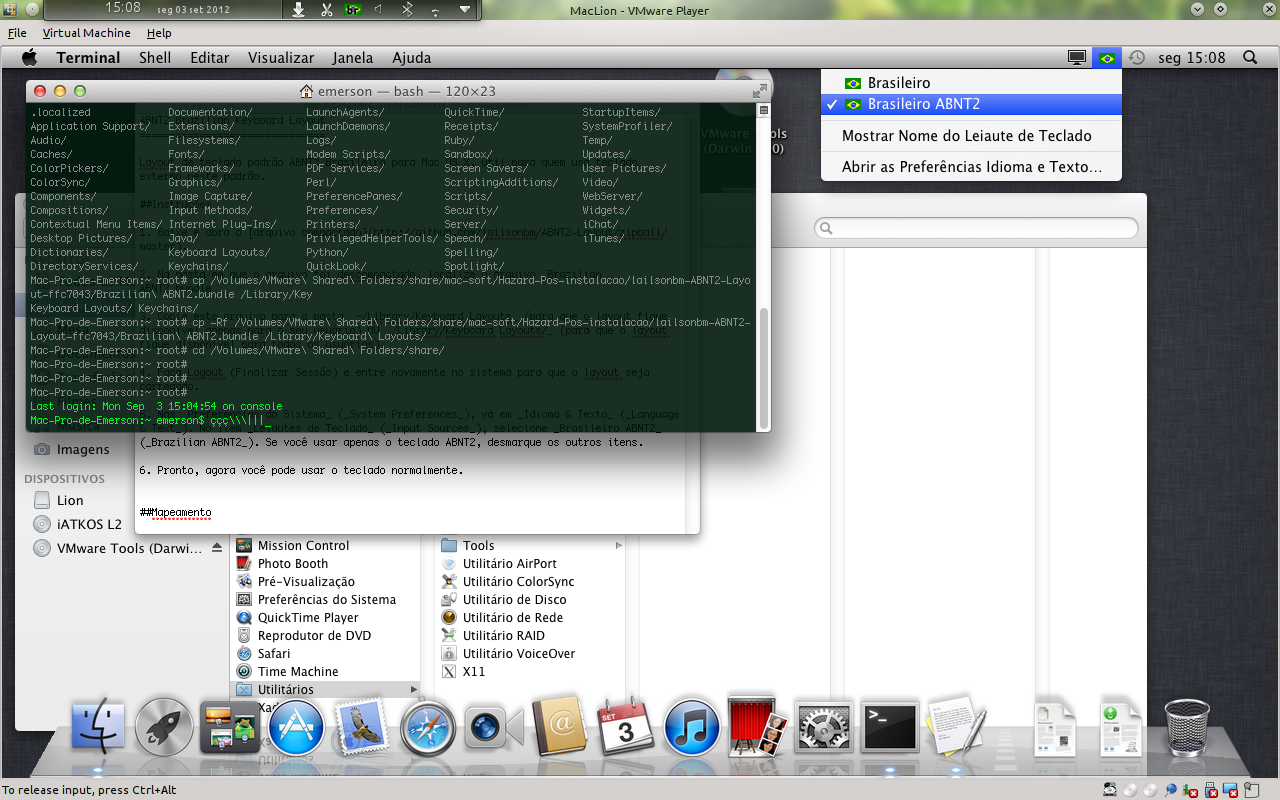Select Utilitário AirPort in Finder
Viewport: 1280px width, 800px height.
pos(509,563)
